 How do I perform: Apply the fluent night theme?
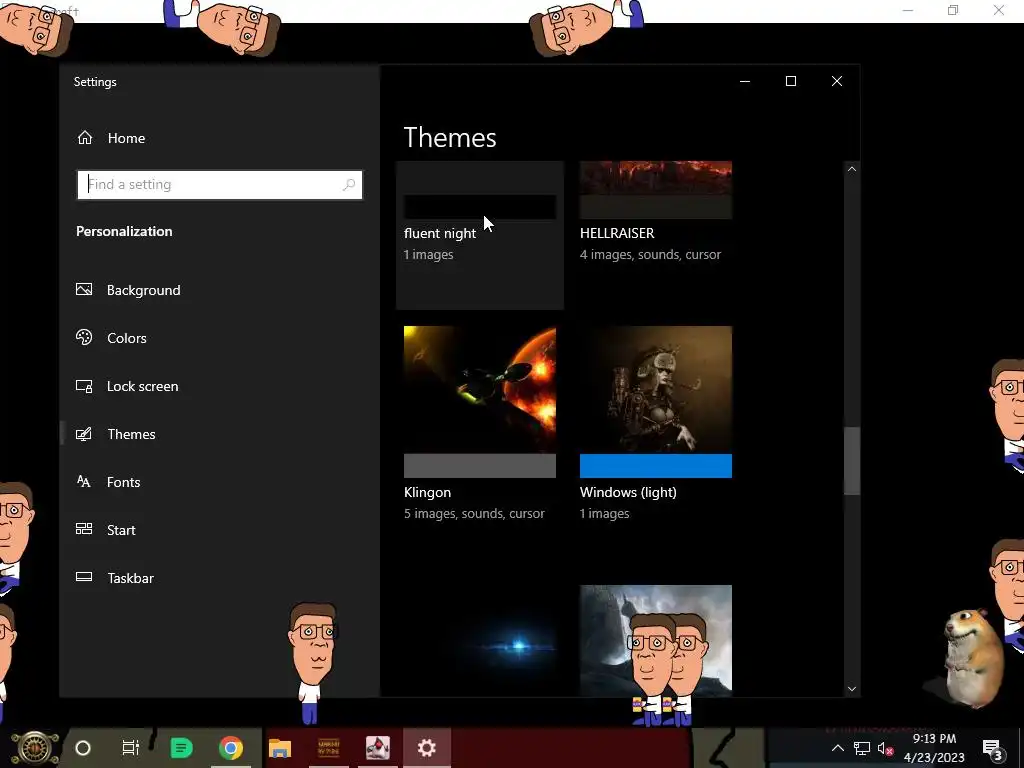click(x=479, y=235)
